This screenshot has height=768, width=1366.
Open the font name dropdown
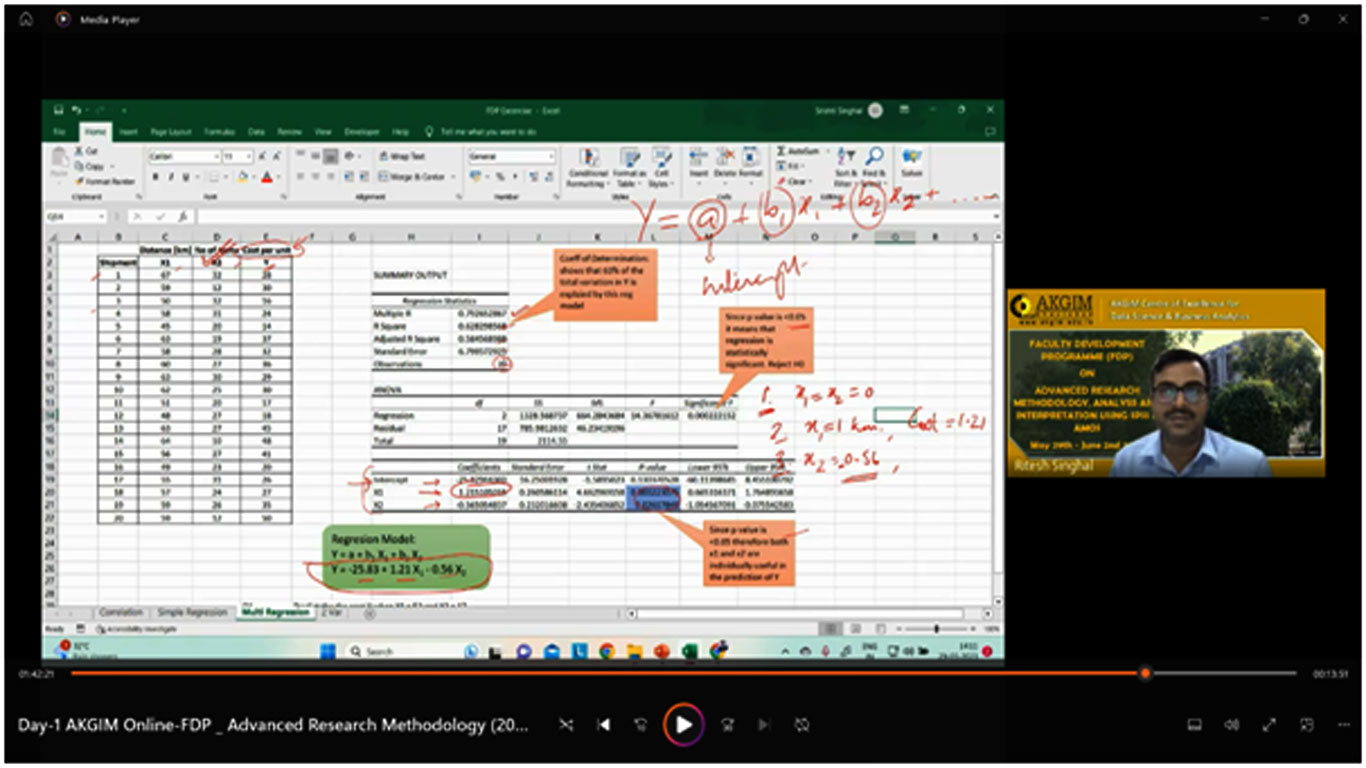(x=217, y=157)
